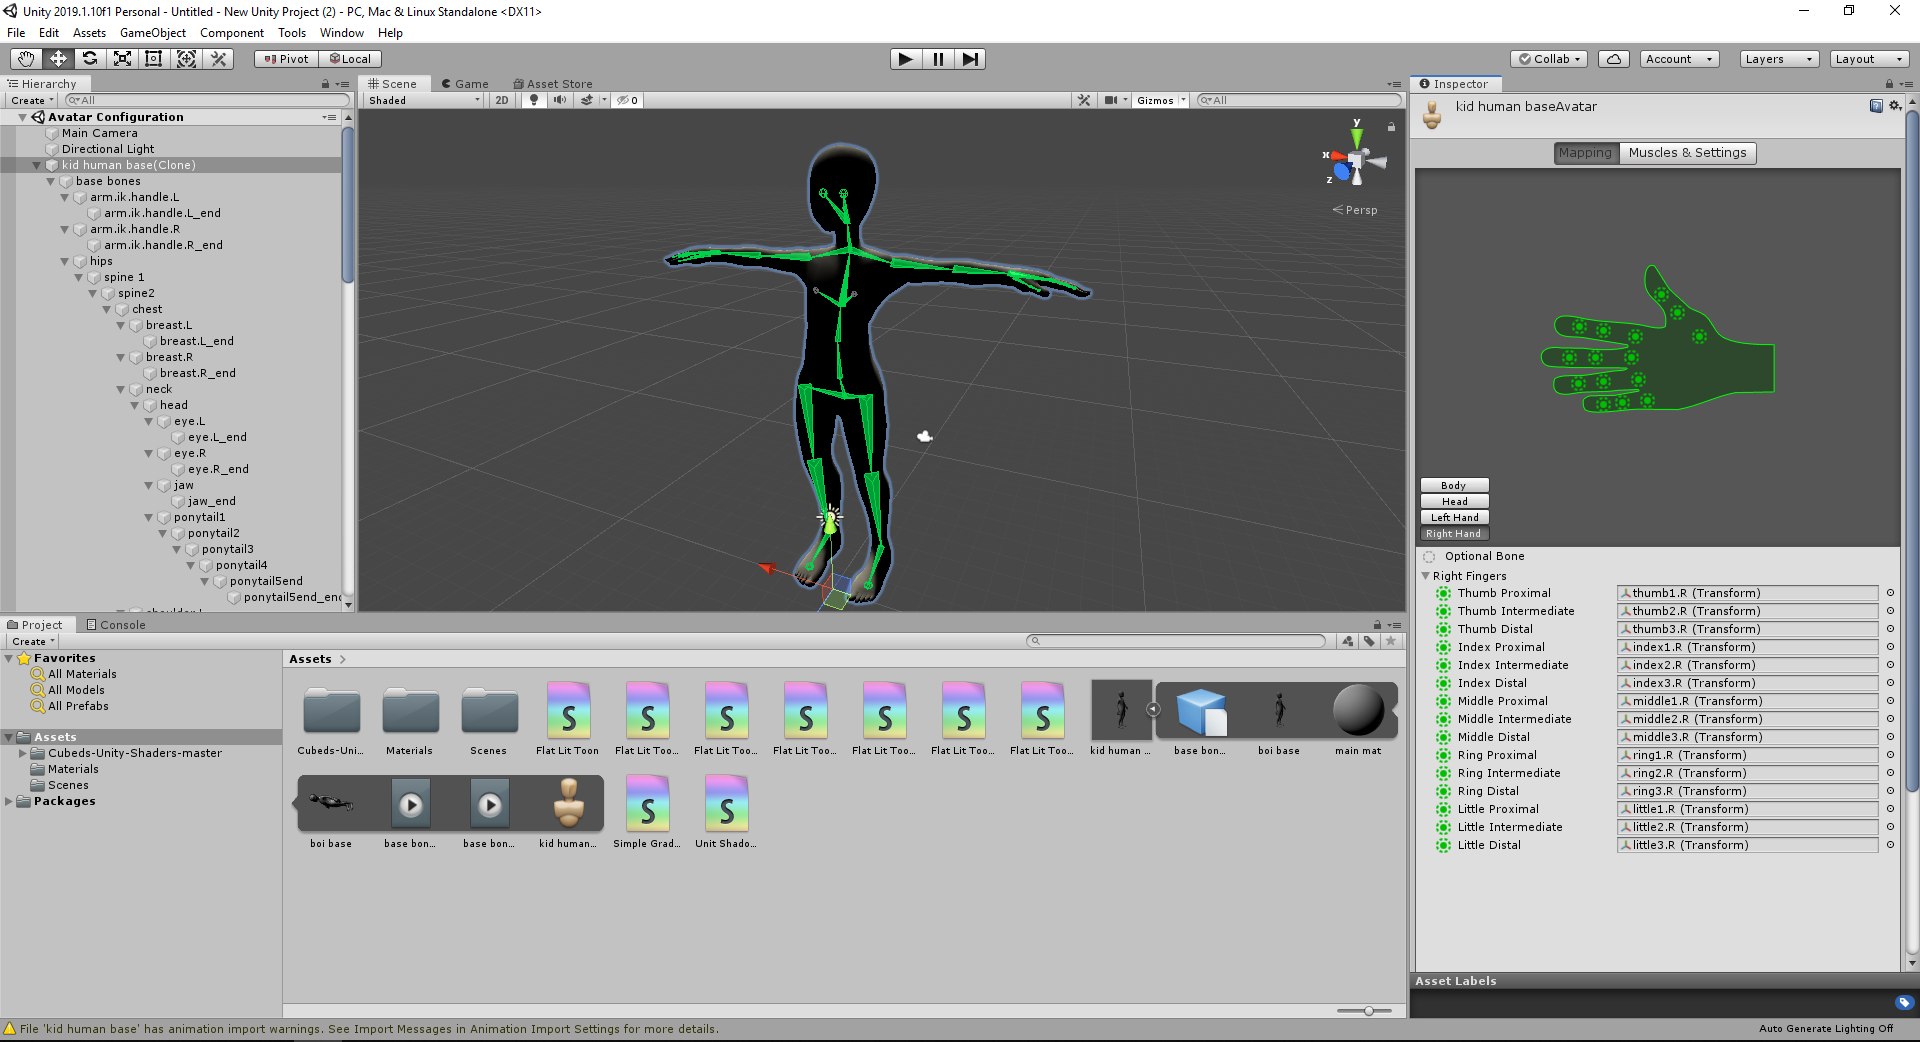This screenshot has width=1920, height=1042.
Task: Click the Left Hand mapping button
Action: coord(1454,517)
